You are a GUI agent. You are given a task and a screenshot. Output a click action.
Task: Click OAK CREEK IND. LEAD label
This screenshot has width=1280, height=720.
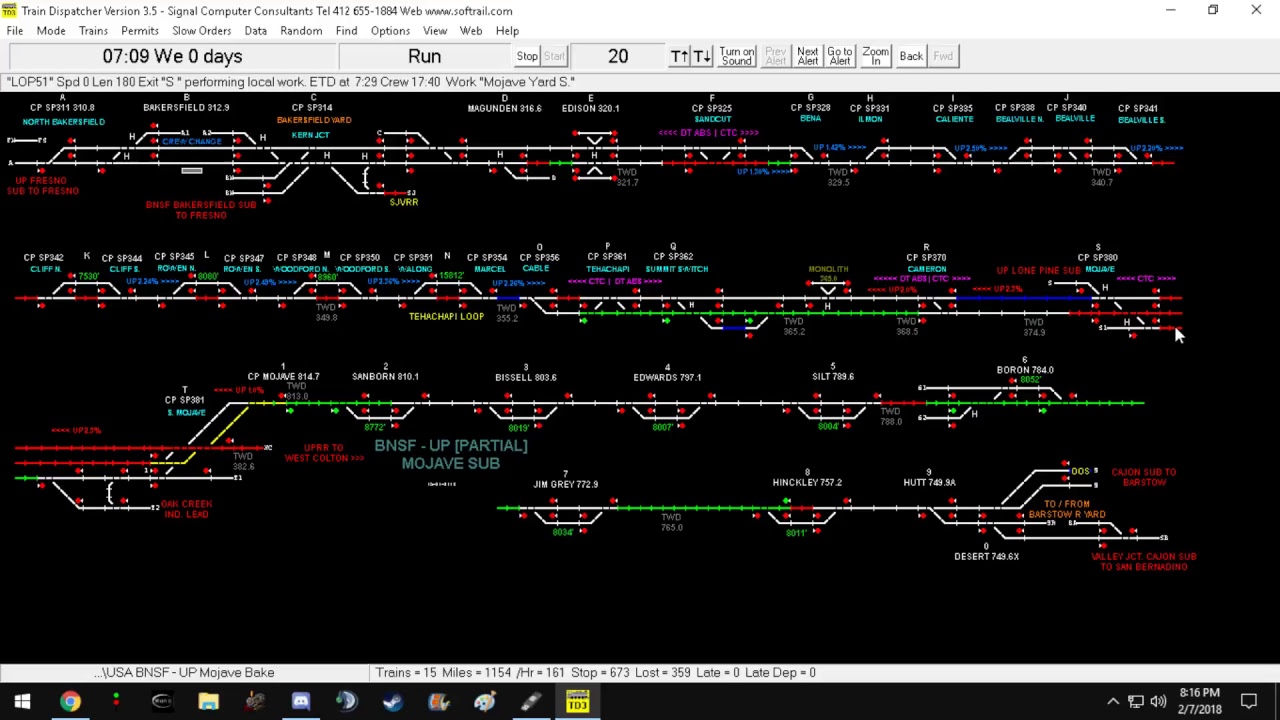(x=185, y=509)
